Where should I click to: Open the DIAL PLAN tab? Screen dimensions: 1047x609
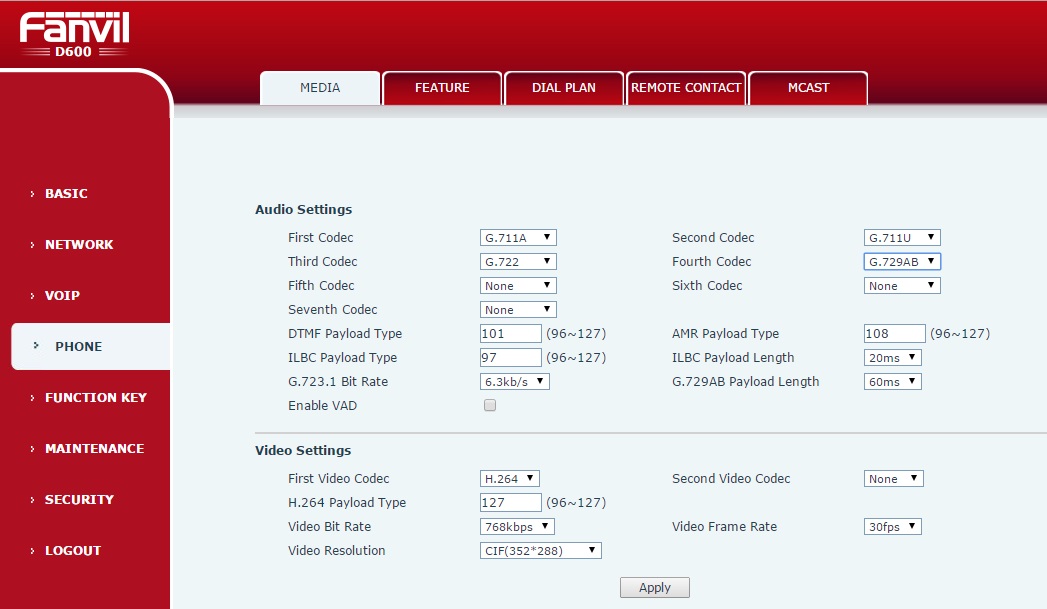(564, 88)
